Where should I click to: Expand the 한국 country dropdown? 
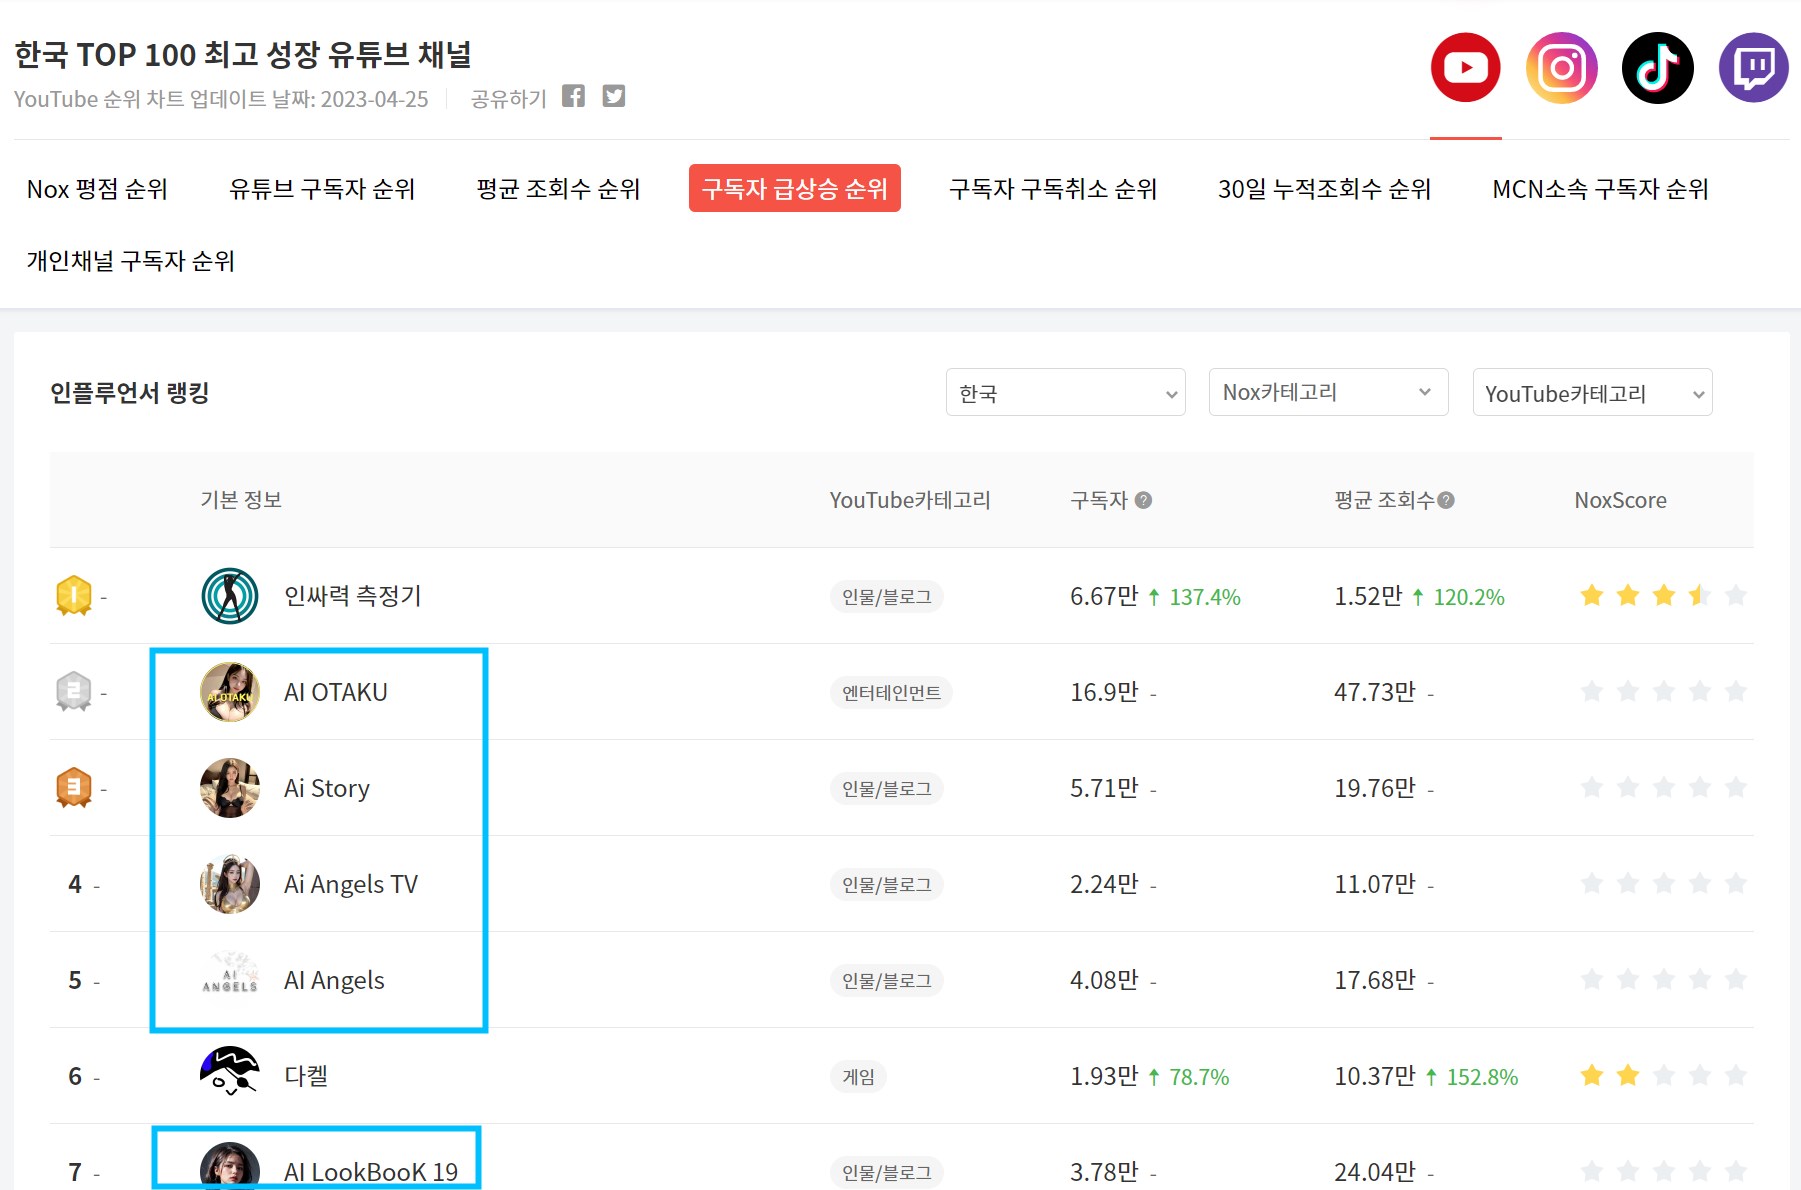pyautogui.click(x=1066, y=393)
